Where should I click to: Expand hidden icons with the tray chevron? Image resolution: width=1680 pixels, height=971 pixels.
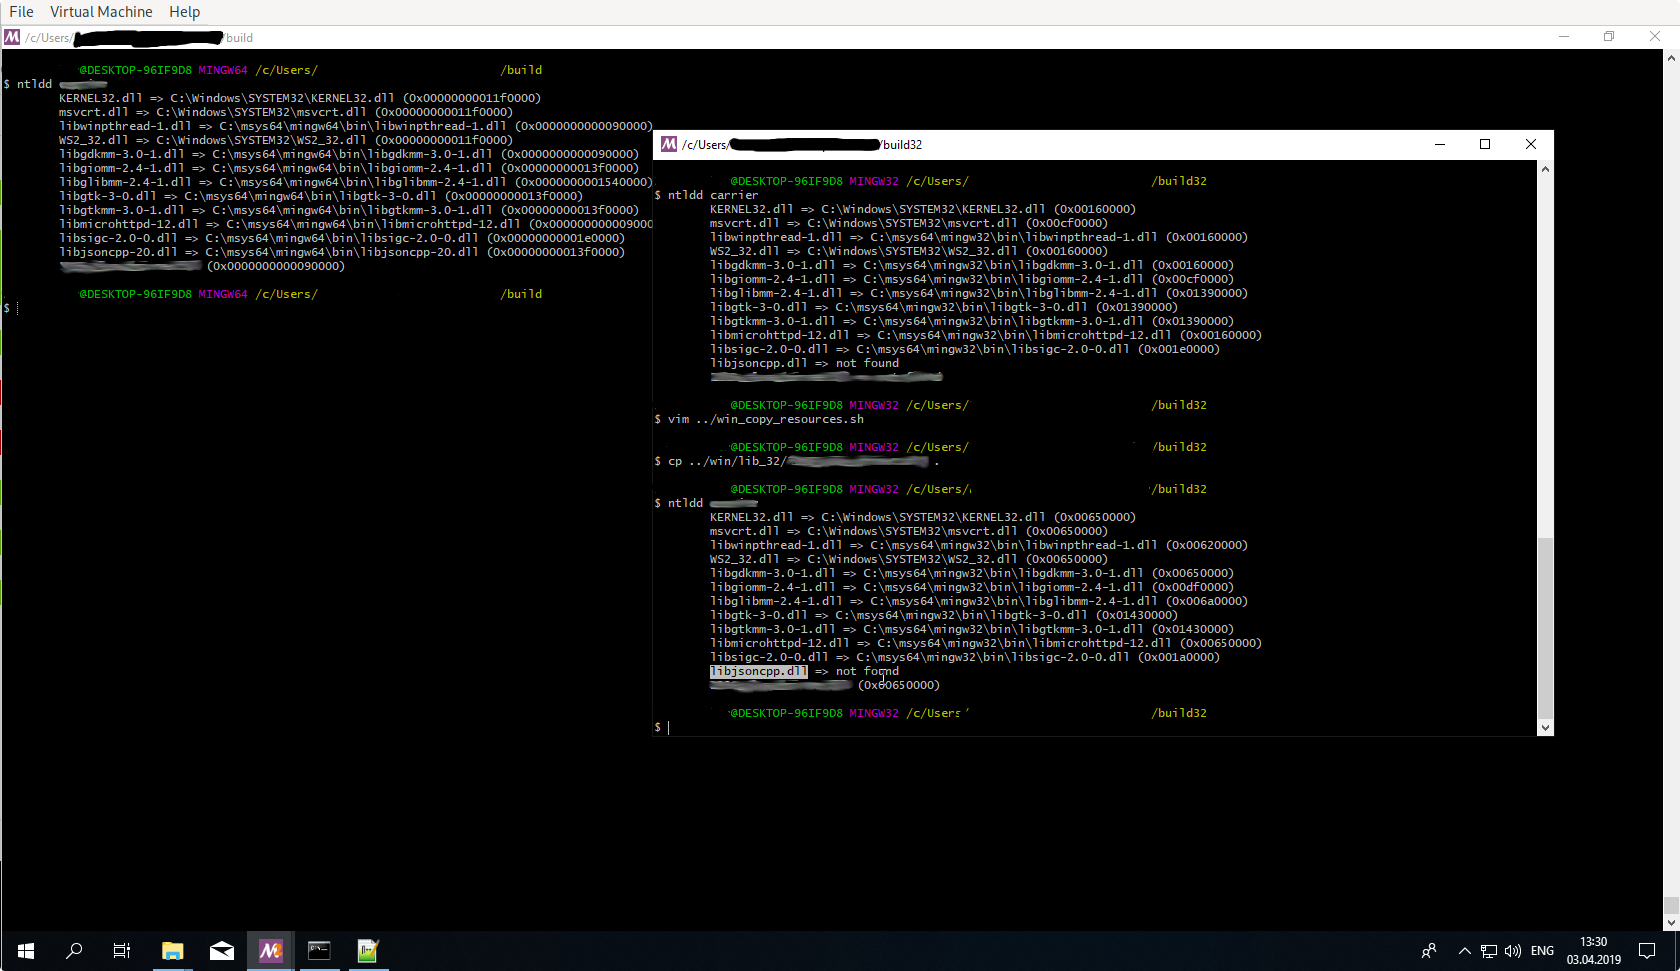[x=1463, y=951]
